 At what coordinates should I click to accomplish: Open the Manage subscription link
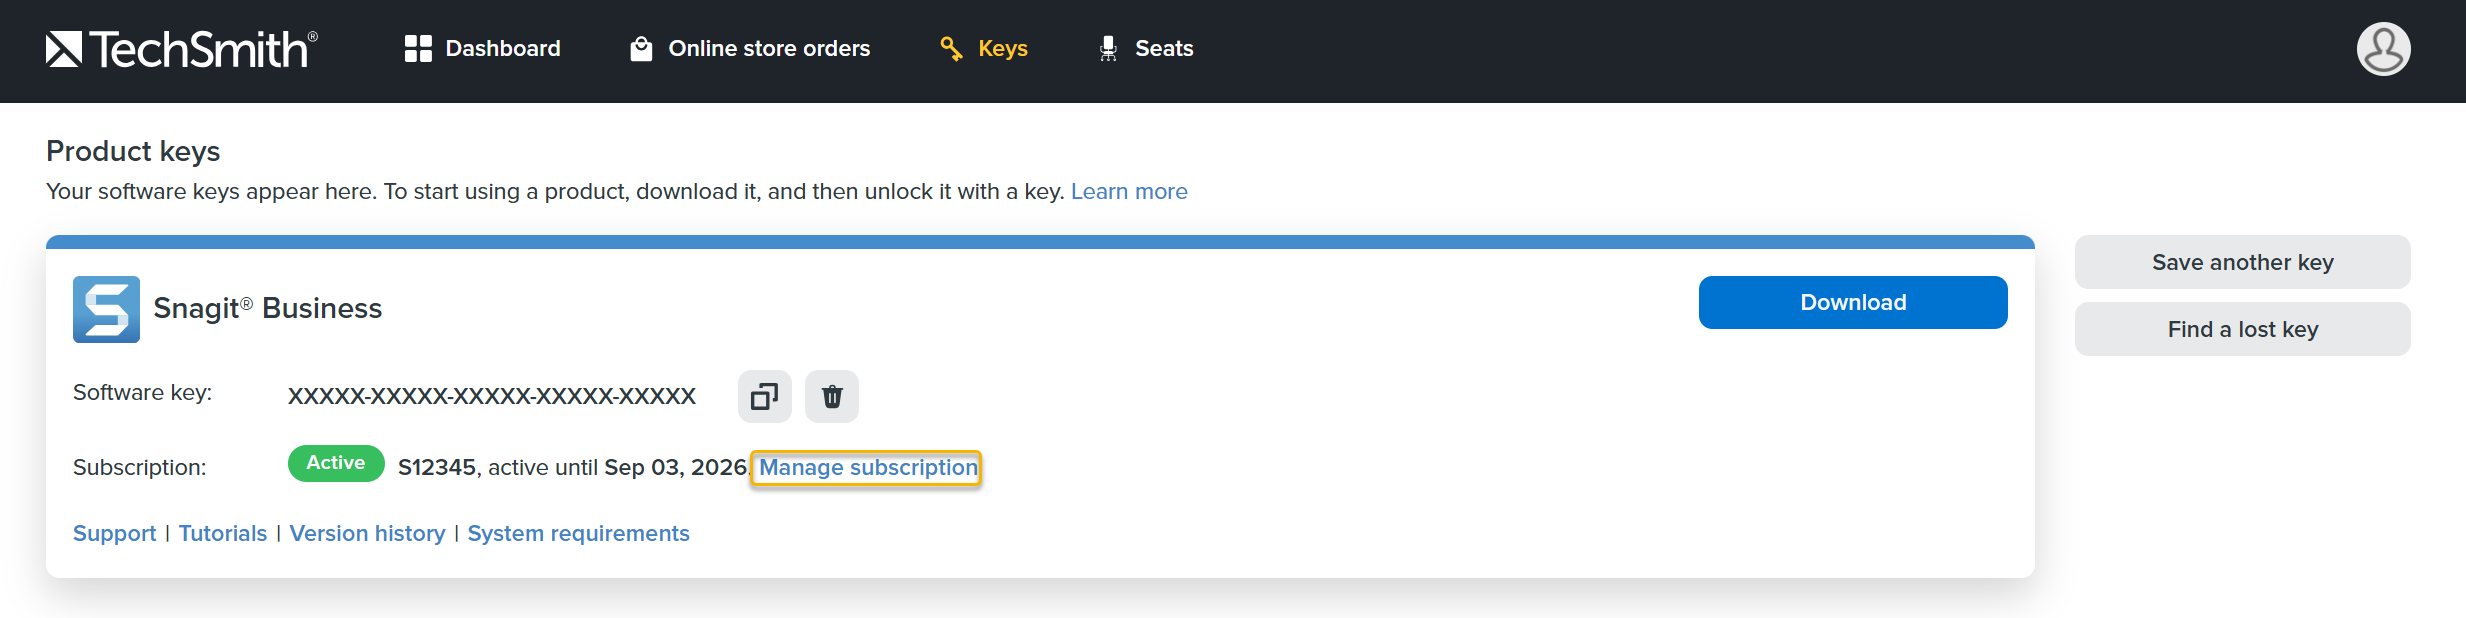(x=867, y=468)
